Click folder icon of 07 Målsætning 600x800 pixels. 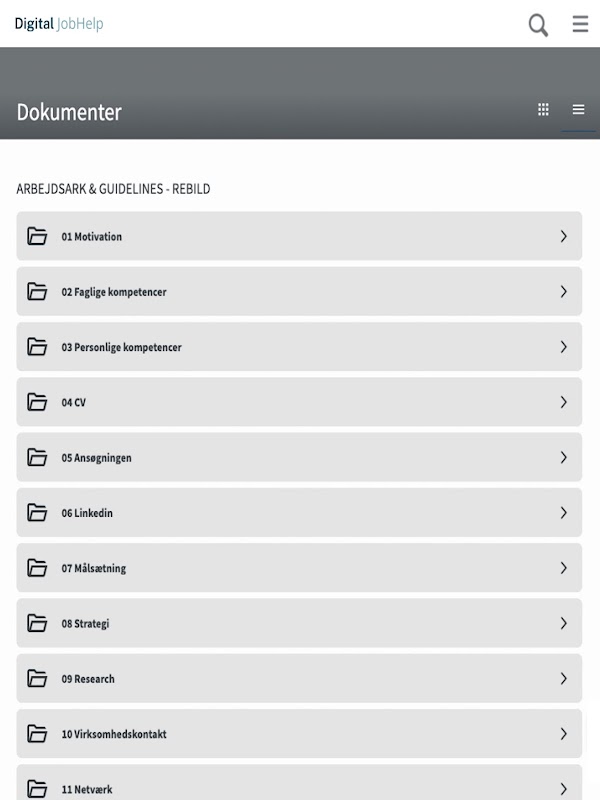(37, 568)
